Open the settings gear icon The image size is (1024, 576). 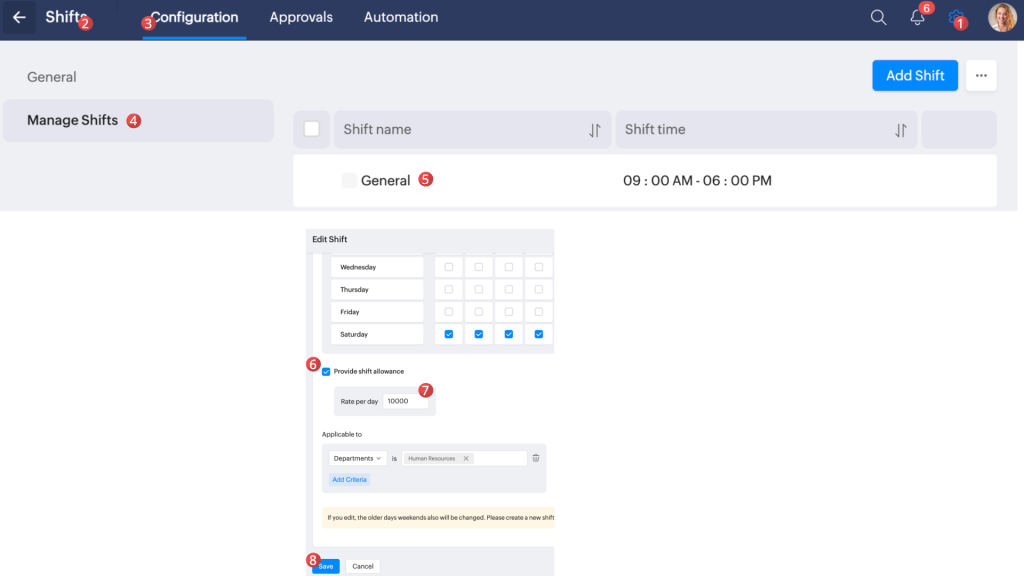coord(955,18)
